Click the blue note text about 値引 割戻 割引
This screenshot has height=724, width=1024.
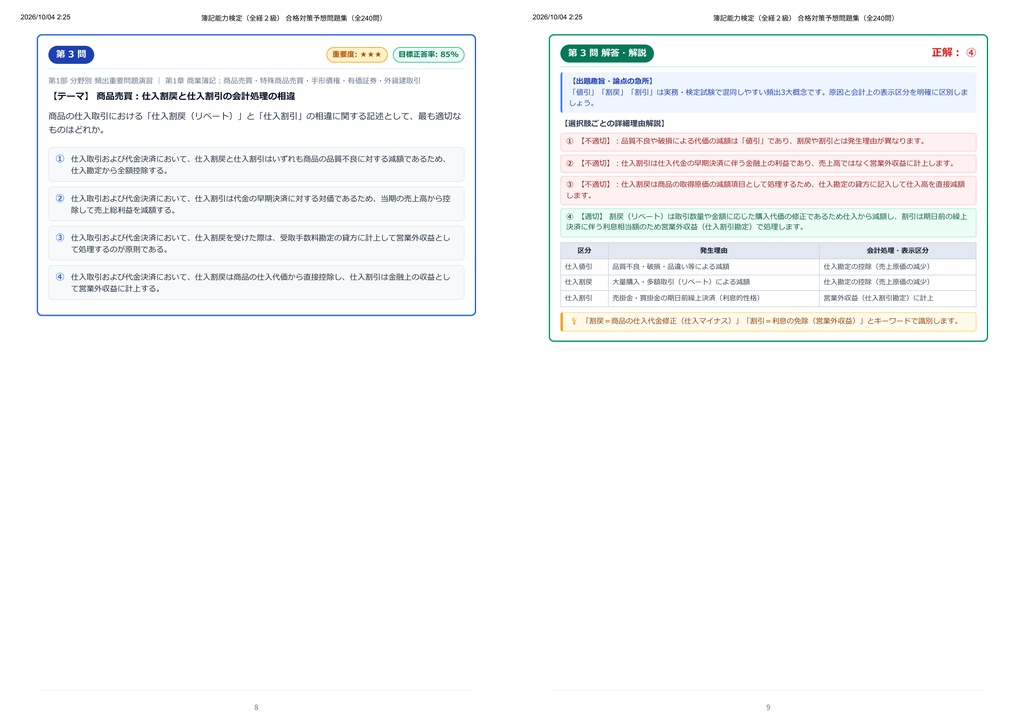coord(769,97)
